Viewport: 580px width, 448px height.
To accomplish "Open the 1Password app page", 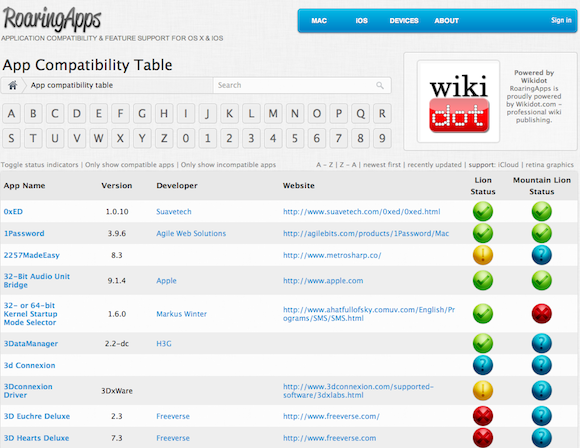I will click(24, 233).
